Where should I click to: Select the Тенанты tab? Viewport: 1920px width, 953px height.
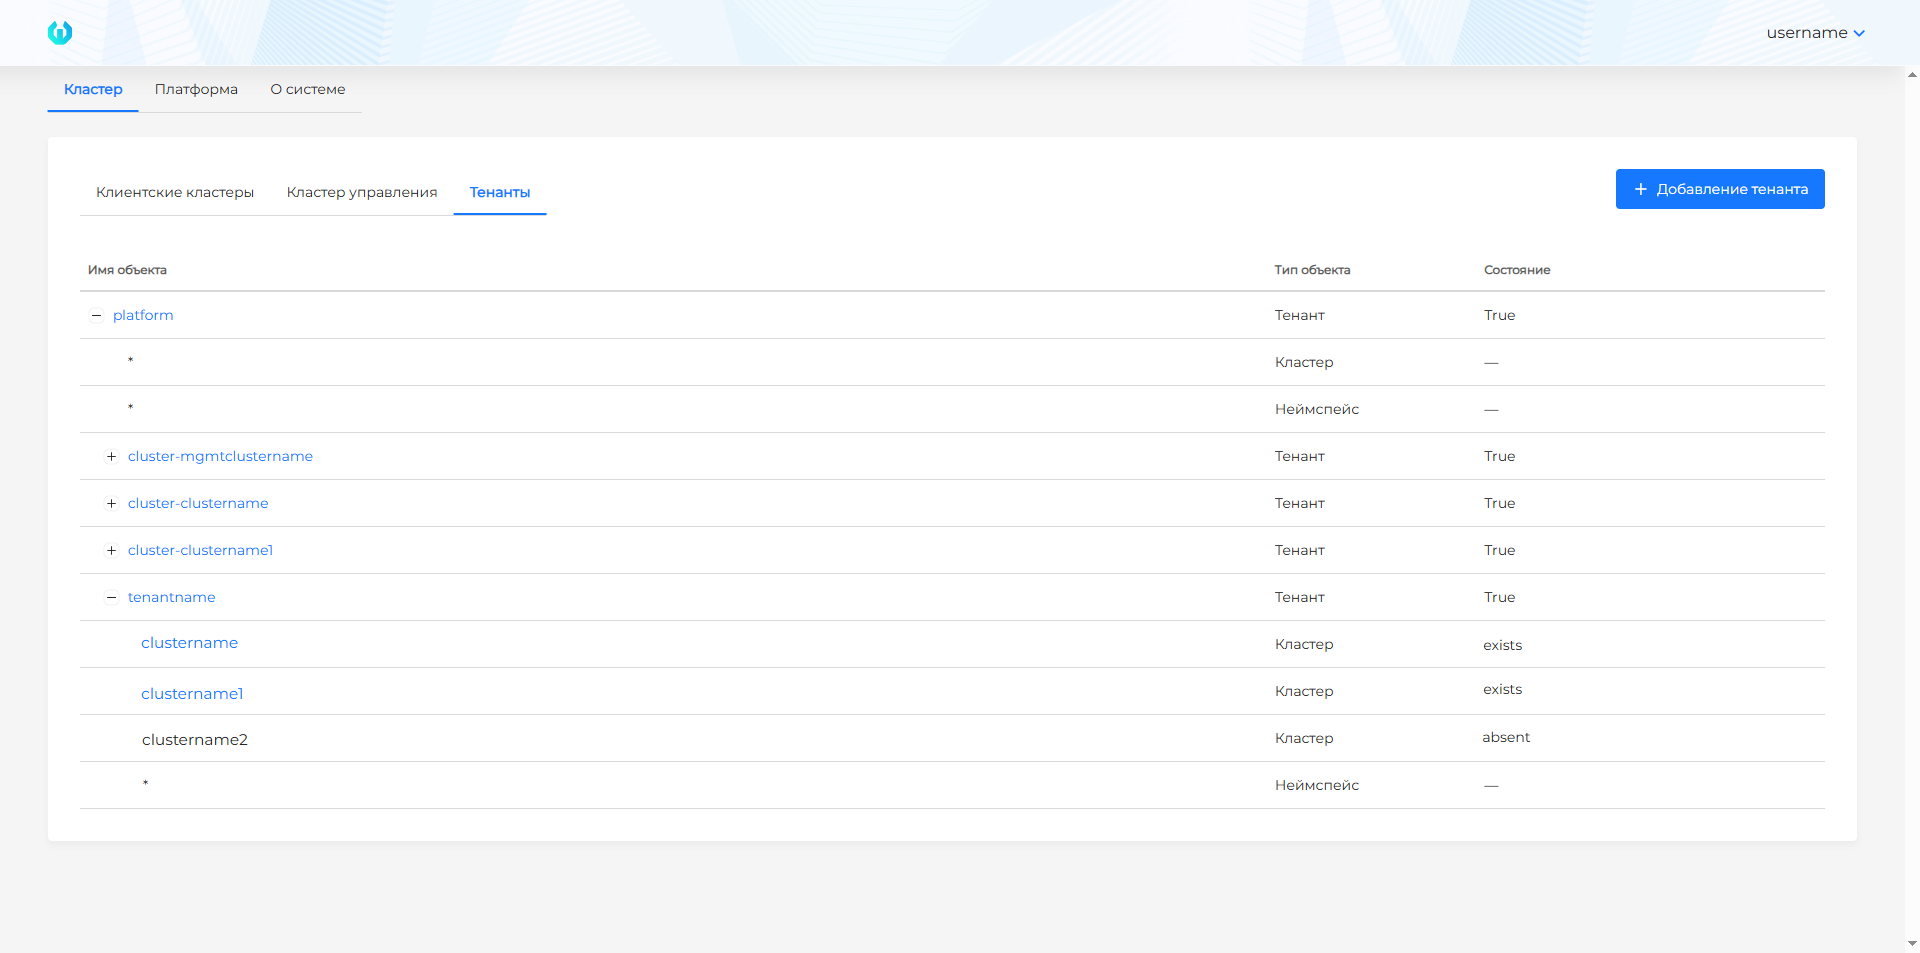click(x=500, y=192)
